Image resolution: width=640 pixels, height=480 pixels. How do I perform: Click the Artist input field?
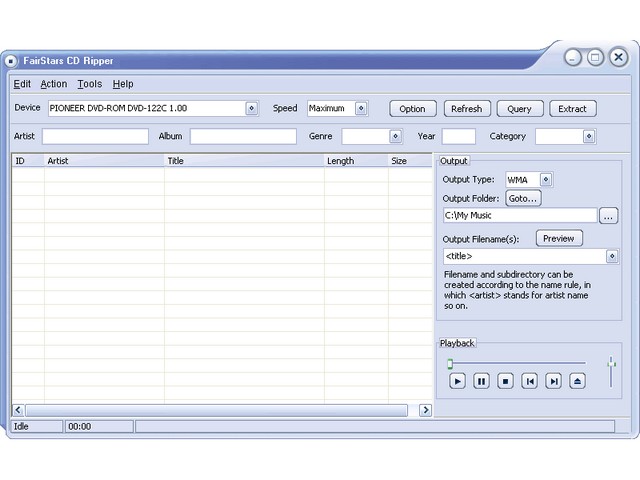(x=95, y=136)
